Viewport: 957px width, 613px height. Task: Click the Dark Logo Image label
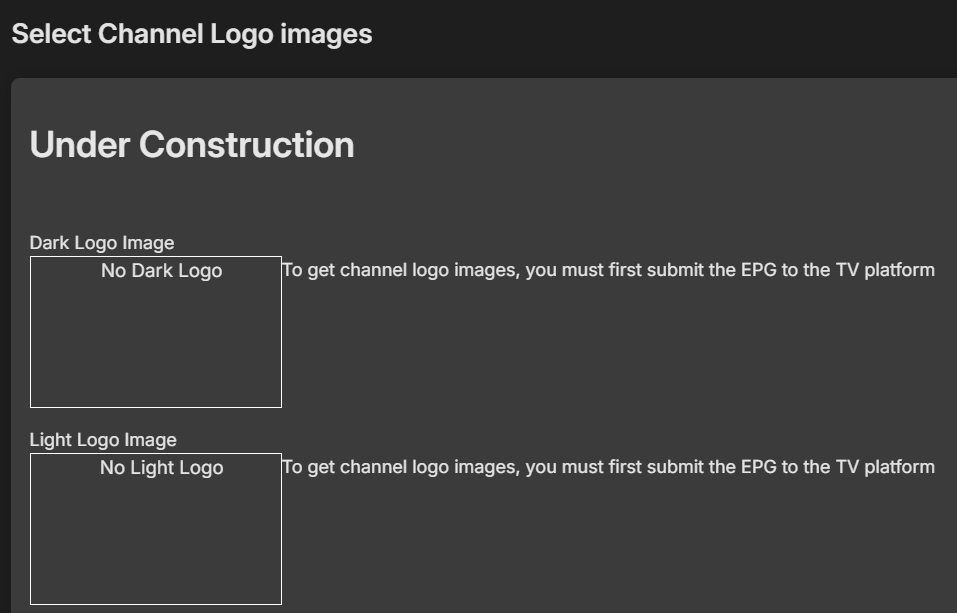(x=102, y=243)
